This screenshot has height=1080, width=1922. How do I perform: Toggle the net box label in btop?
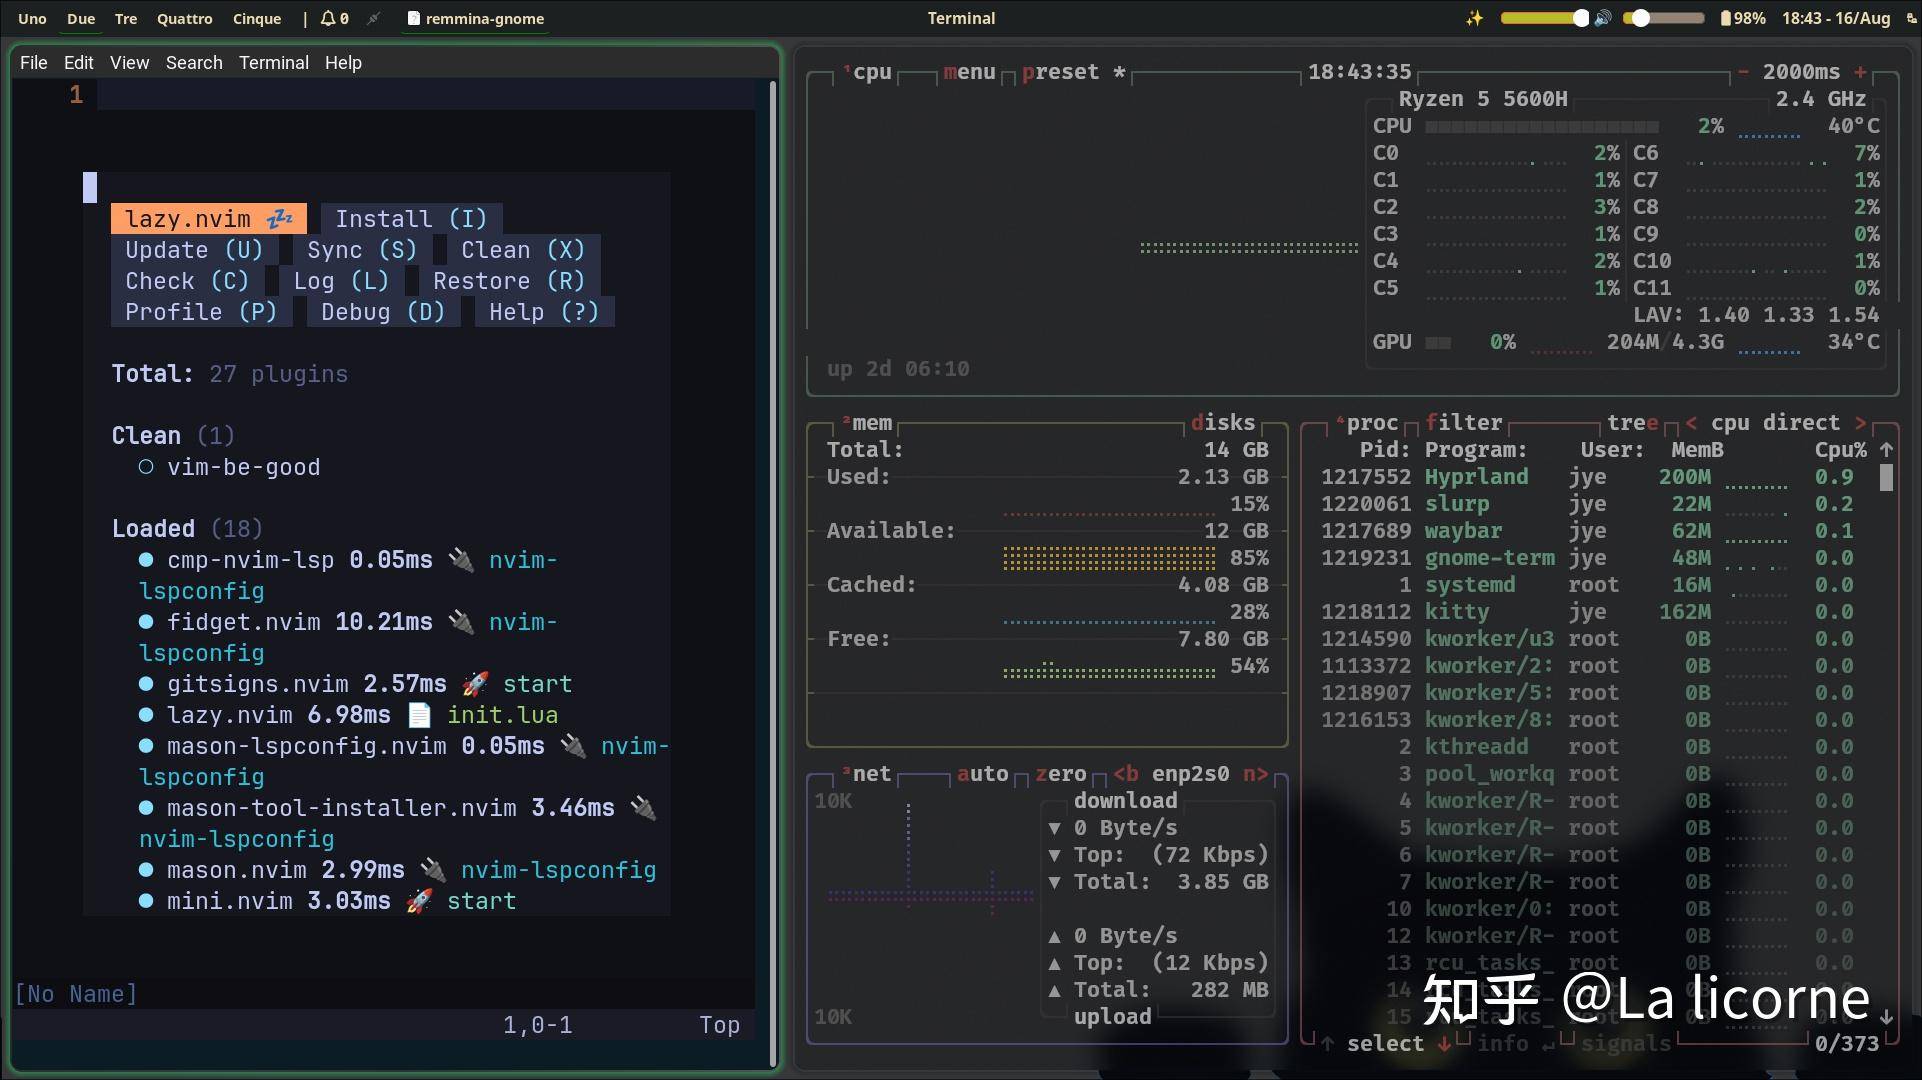coord(867,773)
